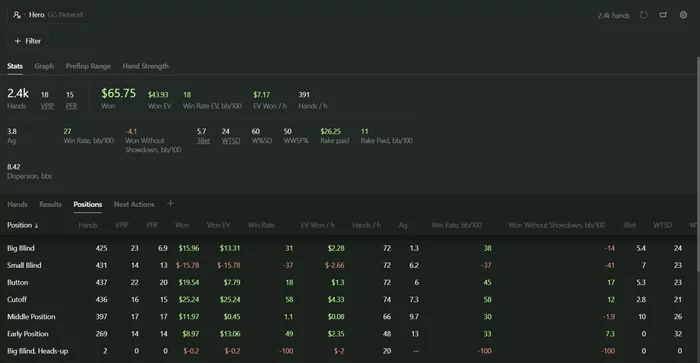Click the underlined WTSD stat label
Viewport: 700px width, 363px height.
click(231, 141)
